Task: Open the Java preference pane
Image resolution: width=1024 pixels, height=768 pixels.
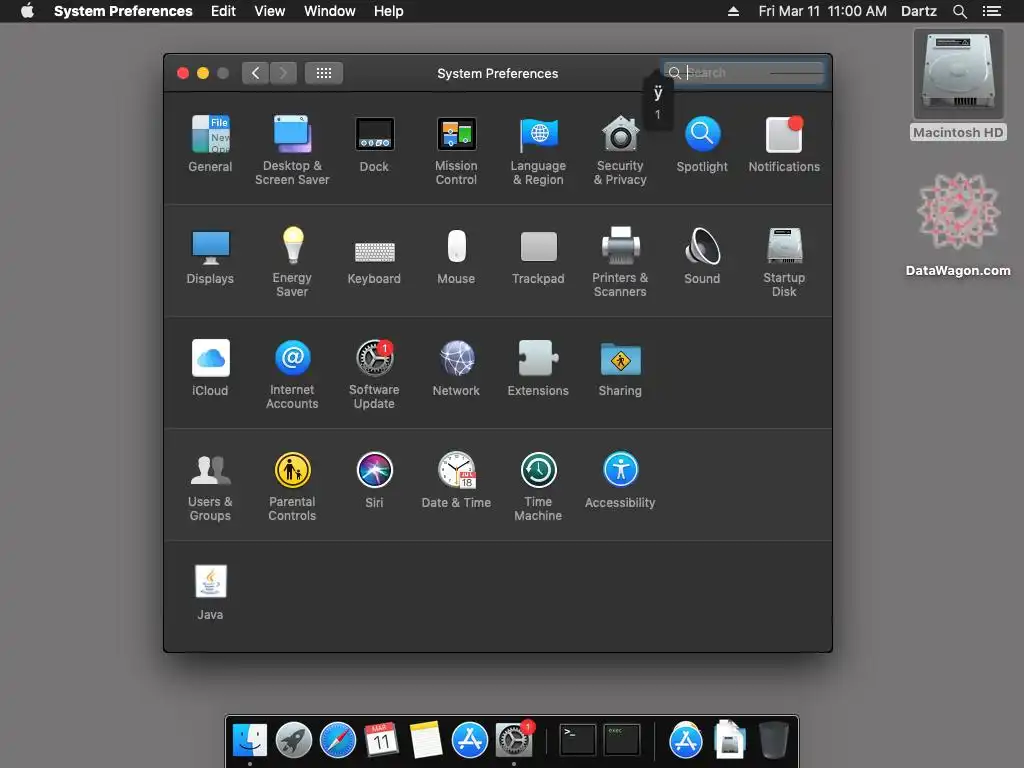Action: [210, 592]
